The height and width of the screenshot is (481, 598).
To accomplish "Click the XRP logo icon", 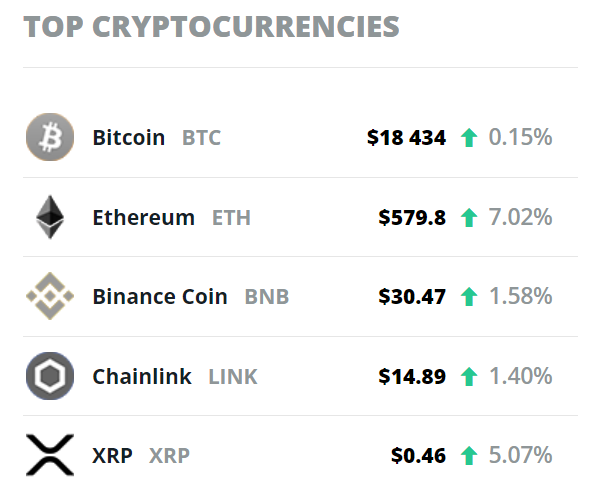I will (x=50, y=455).
